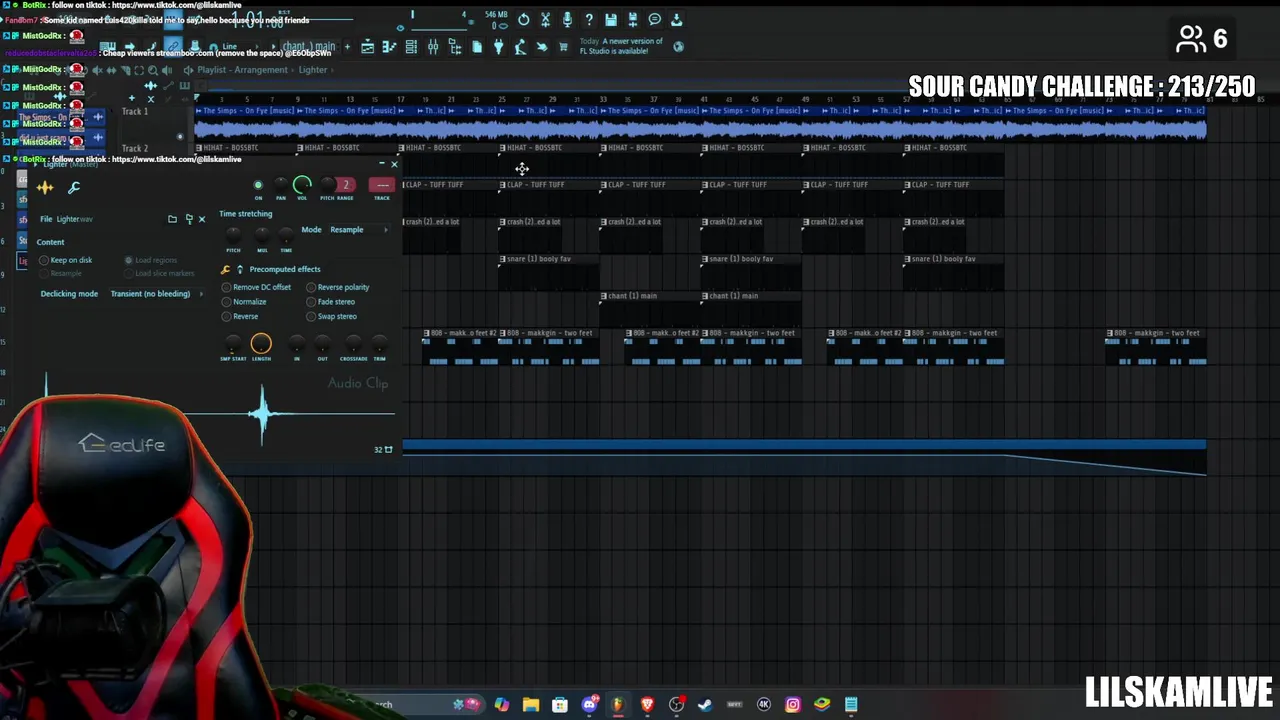
Task: Click Arrangement in playlist breadcrumb
Action: pos(262,70)
